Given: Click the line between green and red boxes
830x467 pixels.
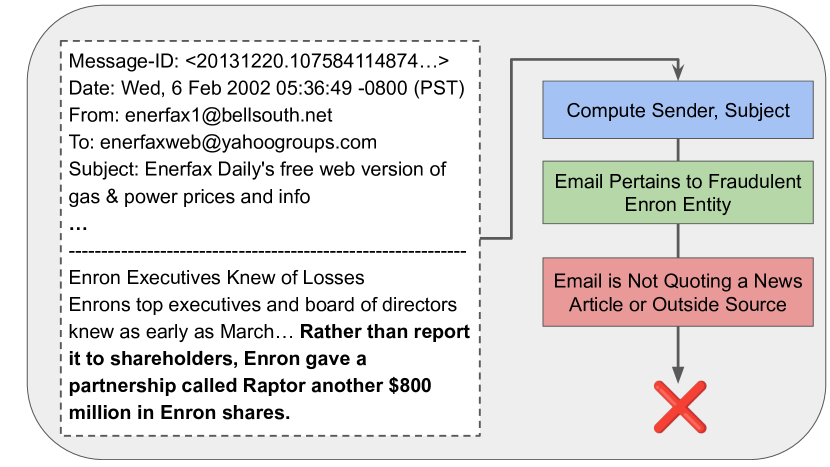Looking at the screenshot, I should [678, 240].
